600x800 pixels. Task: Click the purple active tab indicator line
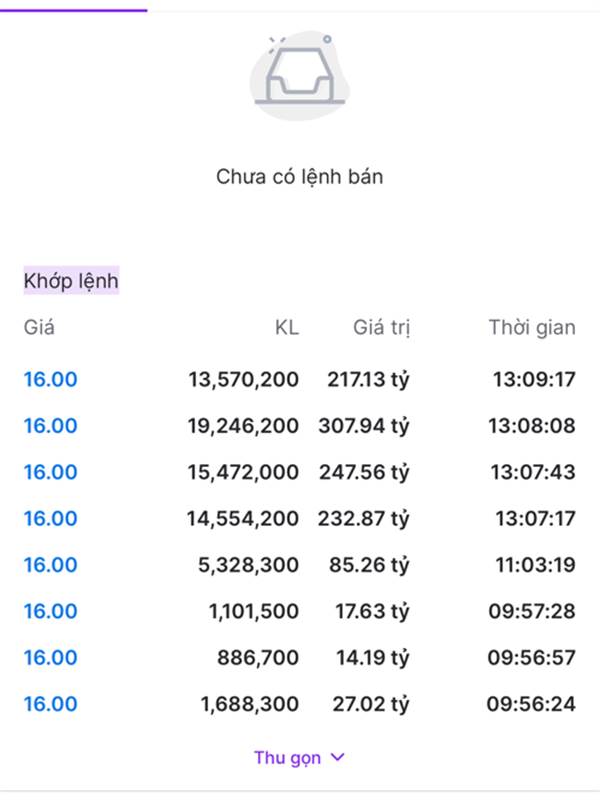73,10
